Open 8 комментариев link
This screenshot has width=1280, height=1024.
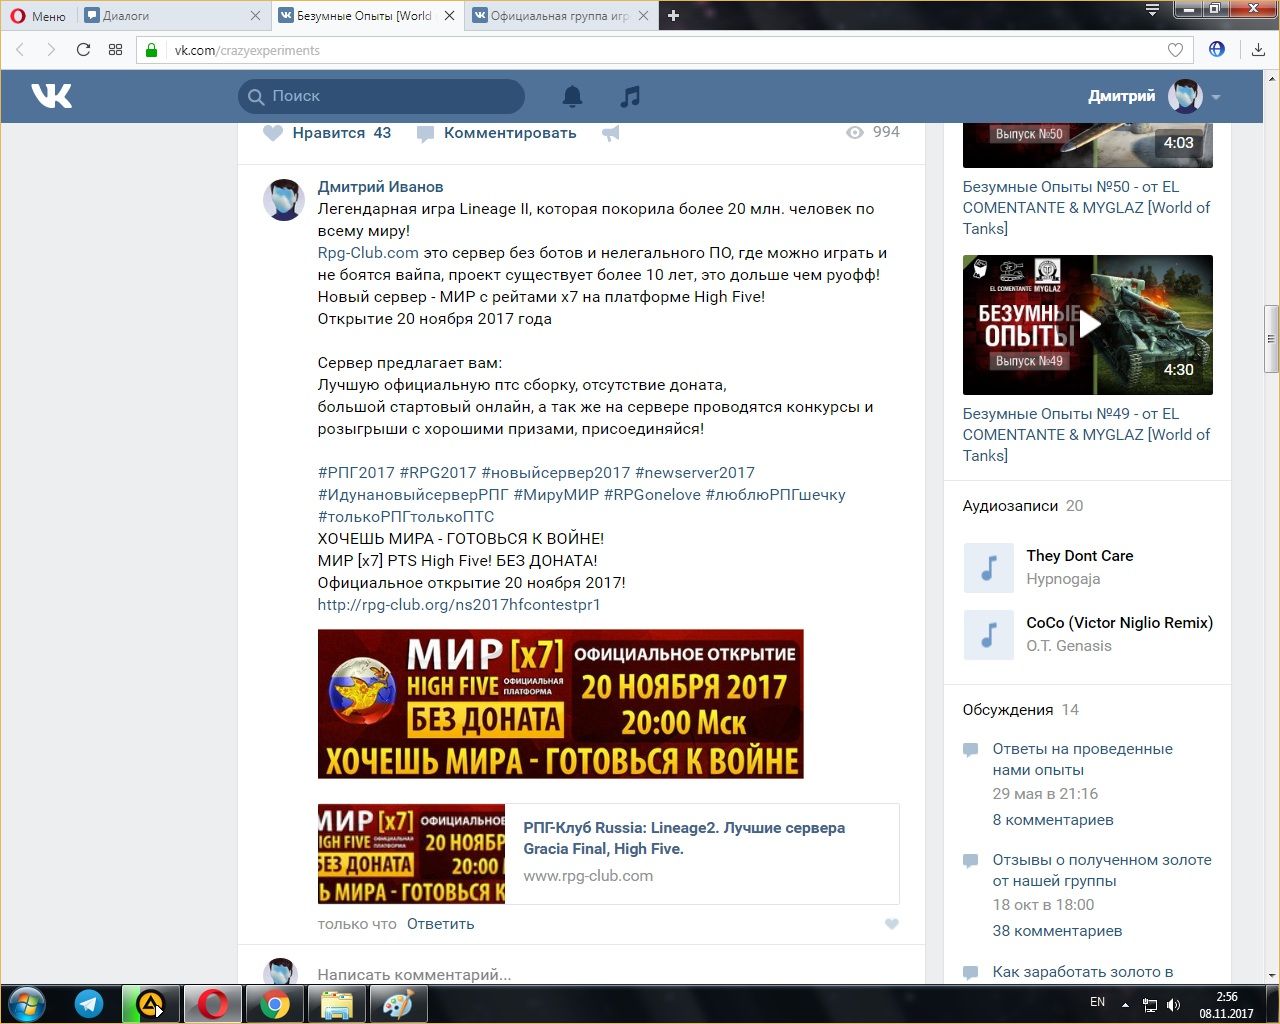[x=1053, y=820]
